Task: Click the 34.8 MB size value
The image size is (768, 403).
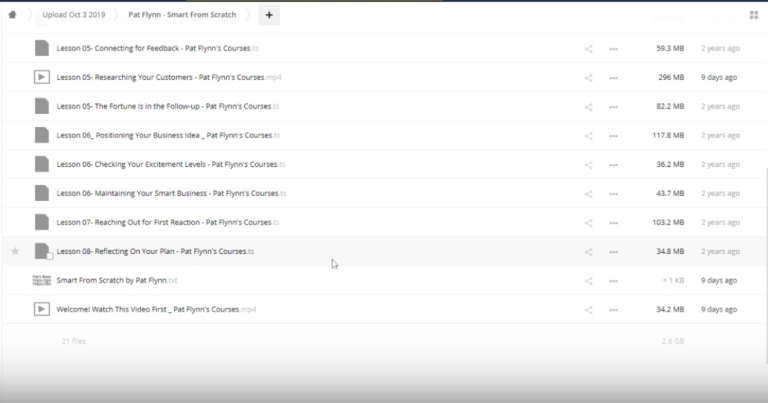Action: 670,251
